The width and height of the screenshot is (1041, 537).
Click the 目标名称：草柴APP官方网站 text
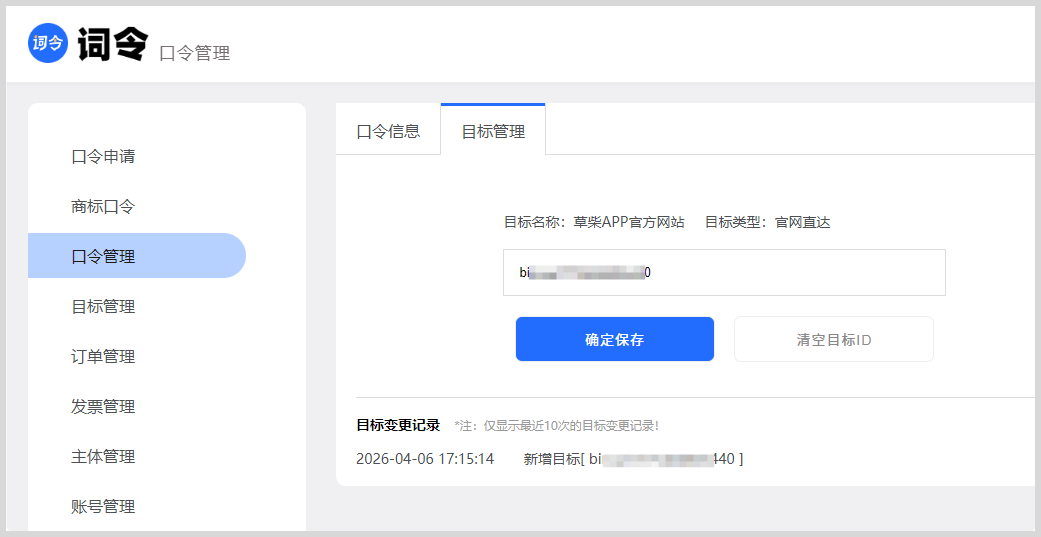(x=594, y=222)
